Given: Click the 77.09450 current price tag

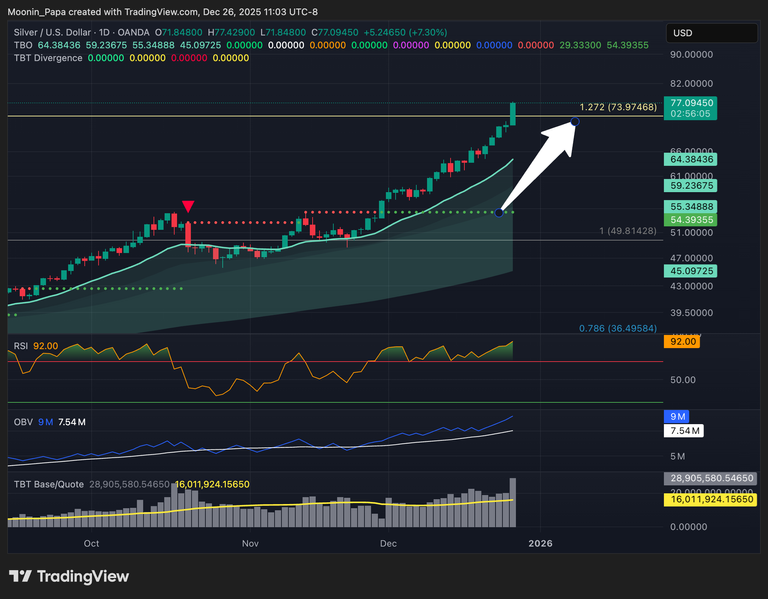Looking at the screenshot, I should (x=691, y=102).
